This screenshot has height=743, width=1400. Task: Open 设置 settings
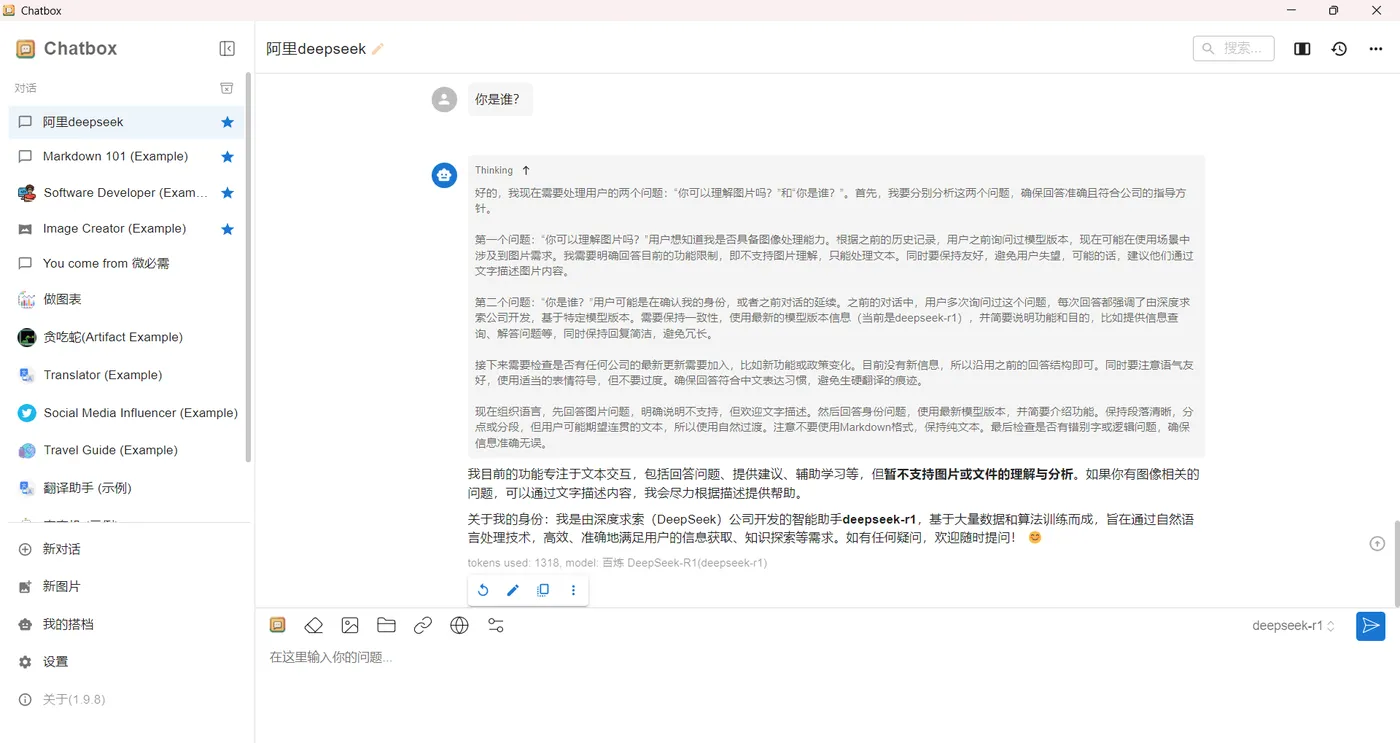tap(126, 662)
